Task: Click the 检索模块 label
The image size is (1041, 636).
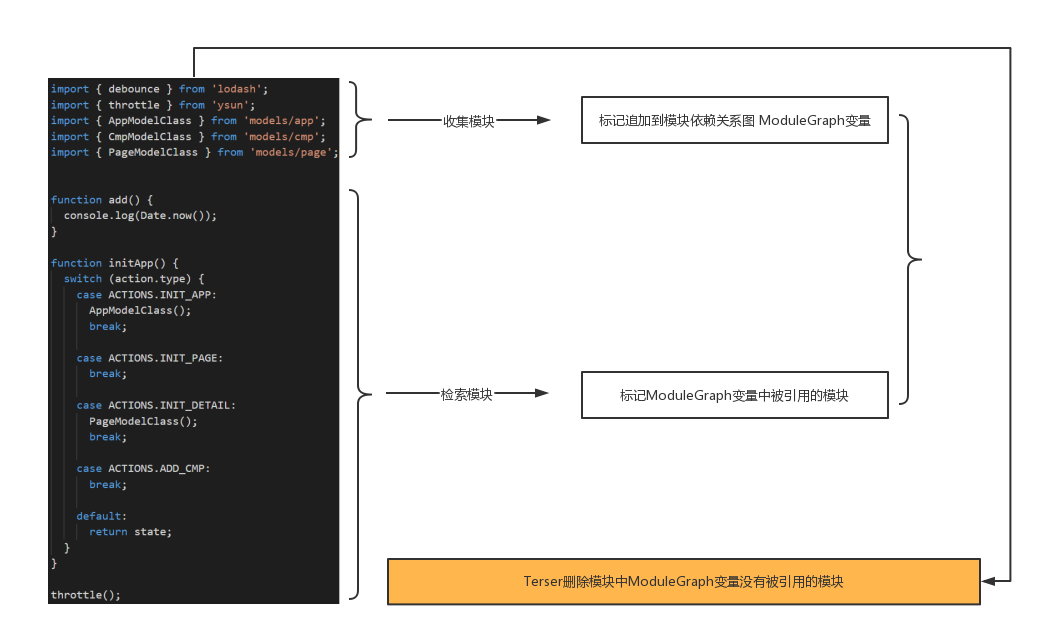Action: point(466,394)
